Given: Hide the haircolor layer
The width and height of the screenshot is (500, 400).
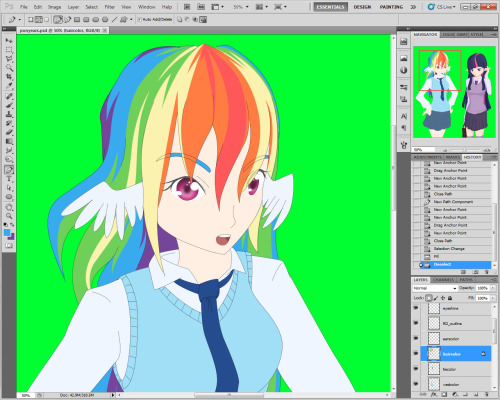Looking at the screenshot, I should coord(416,353).
